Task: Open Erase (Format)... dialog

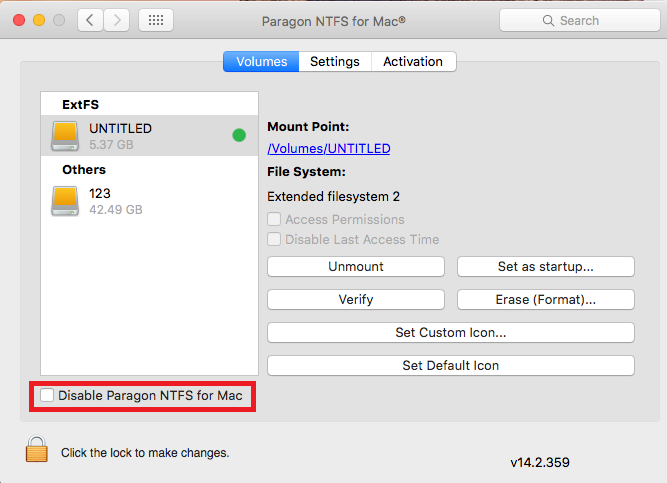Action: coord(546,300)
